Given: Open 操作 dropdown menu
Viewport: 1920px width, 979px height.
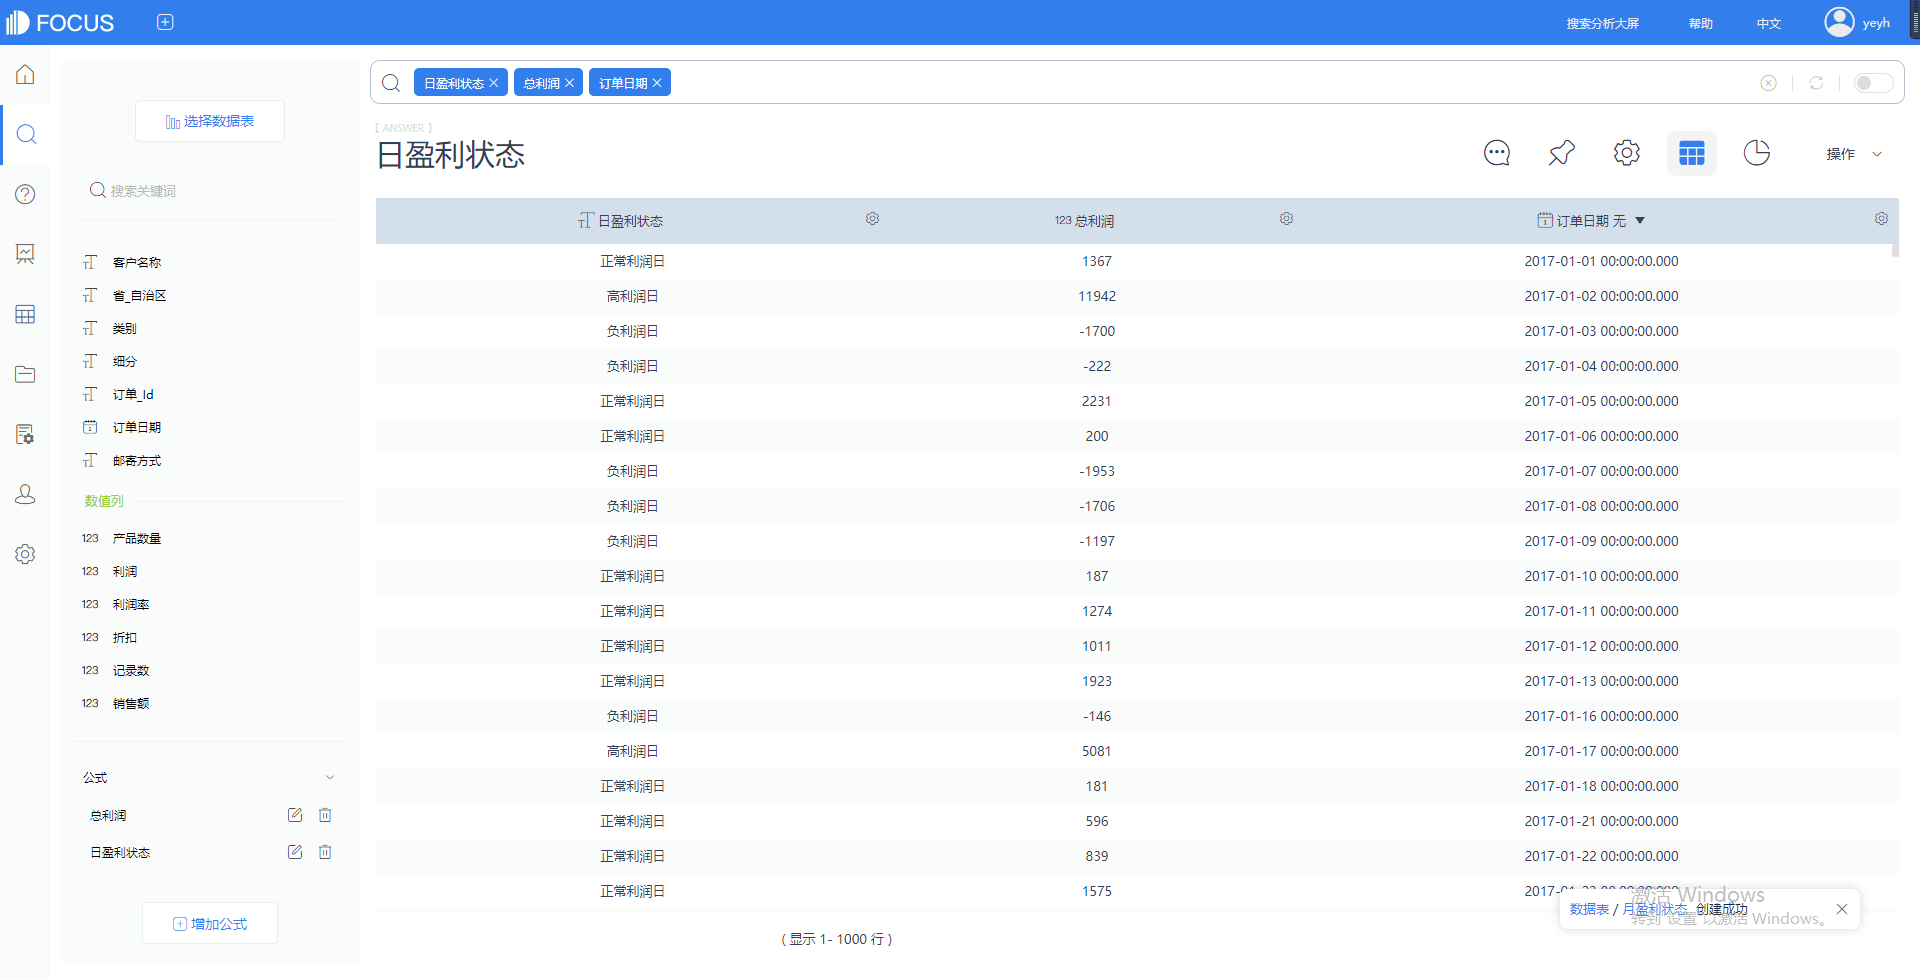Looking at the screenshot, I should click(1854, 154).
